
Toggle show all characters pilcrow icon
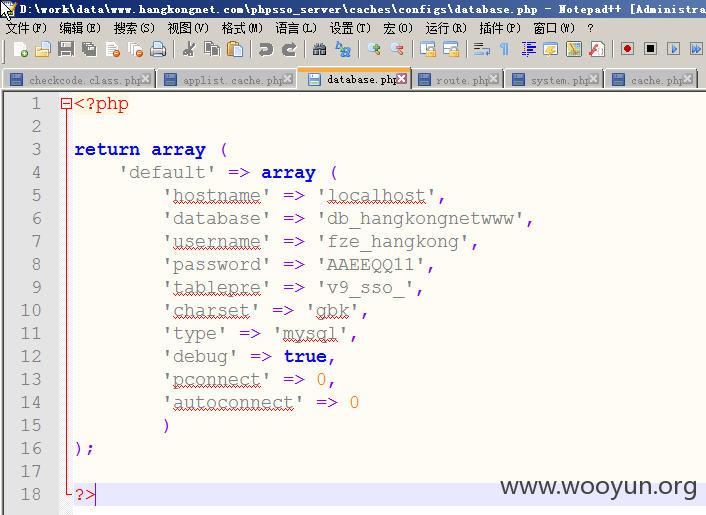tap(505, 49)
